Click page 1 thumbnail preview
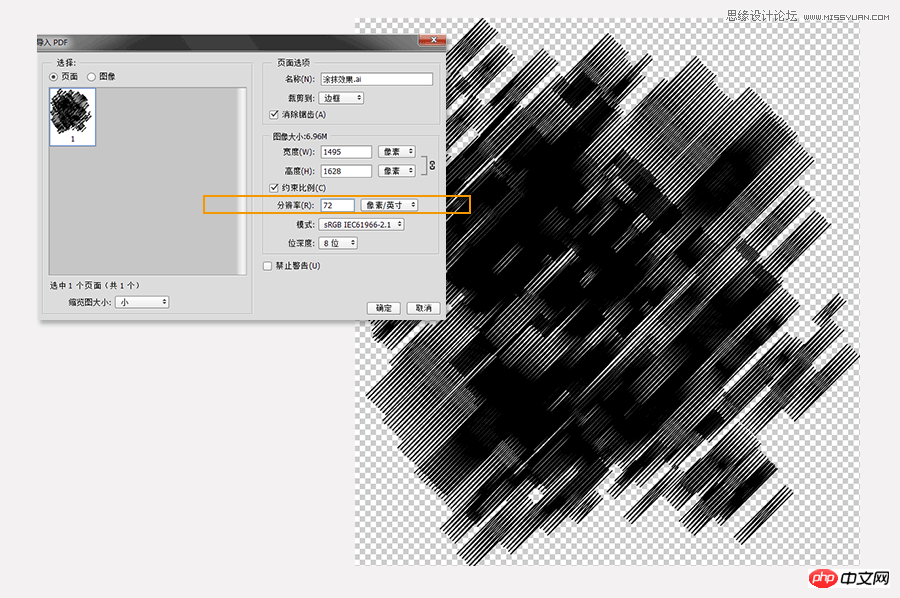The image size is (900, 598). [x=72, y=117]
